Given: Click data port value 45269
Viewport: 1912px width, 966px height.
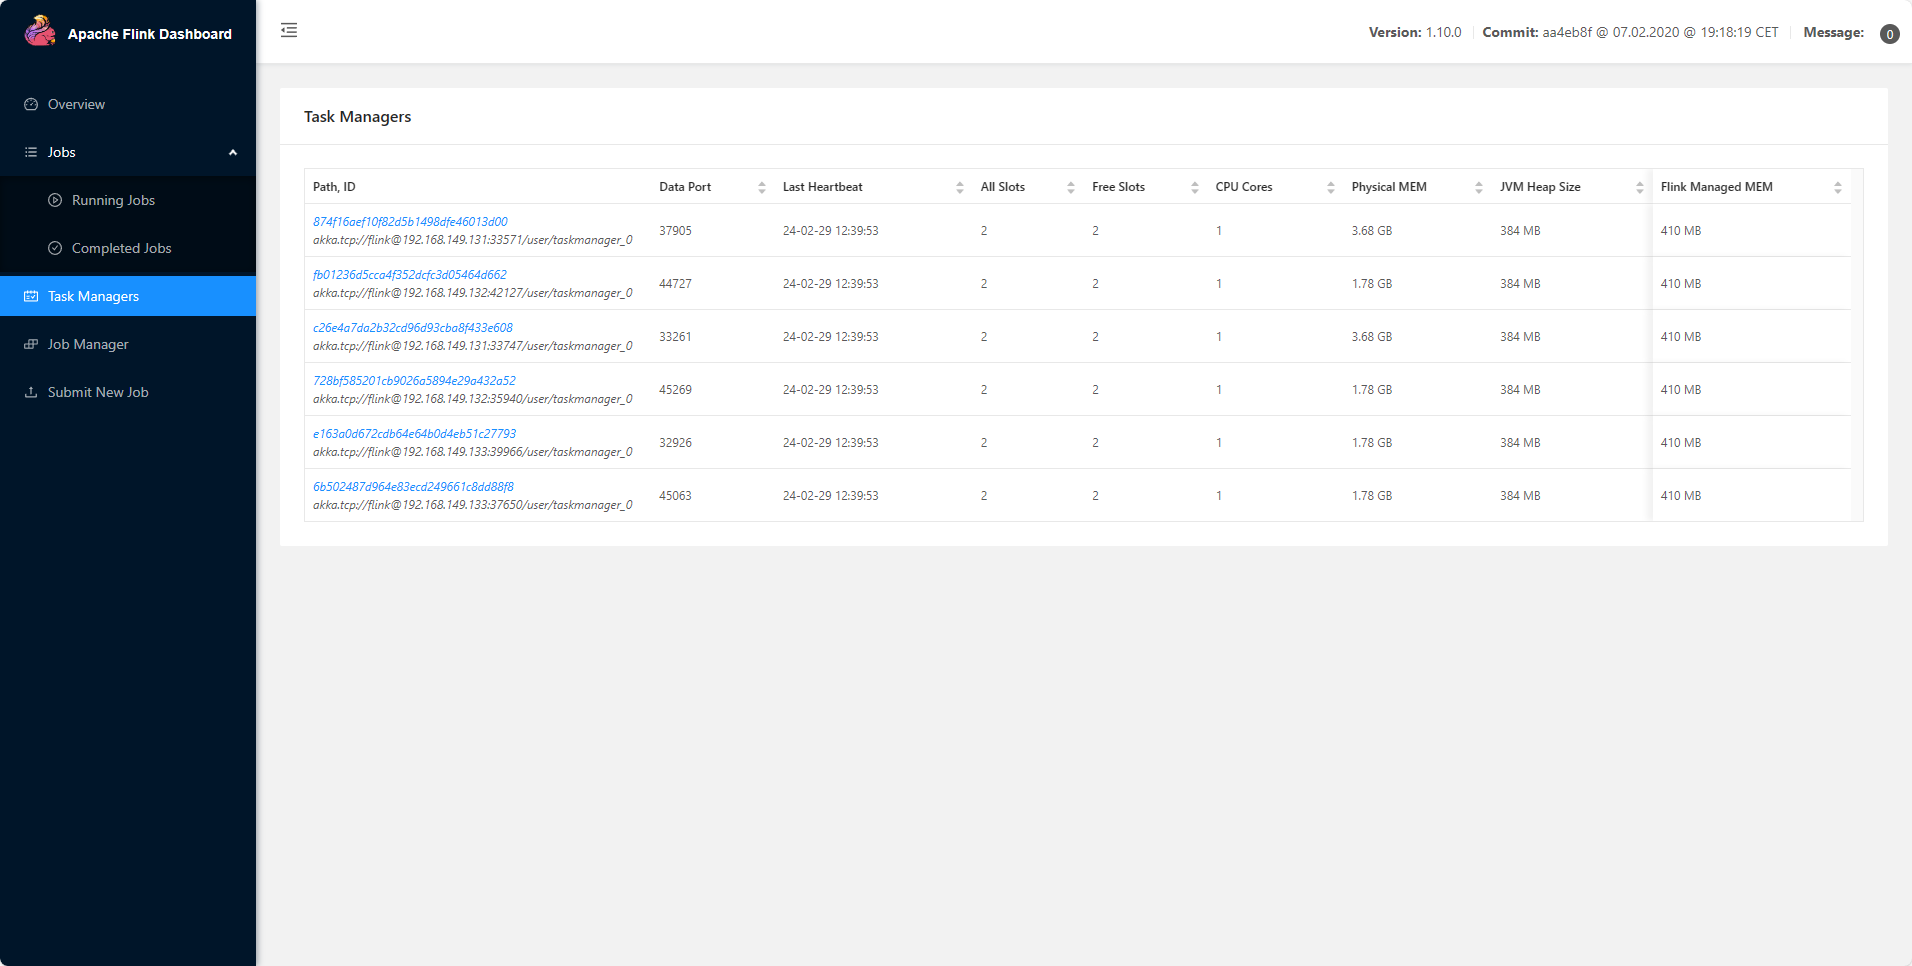Looking at the screenshot, I should pos(675,390).
